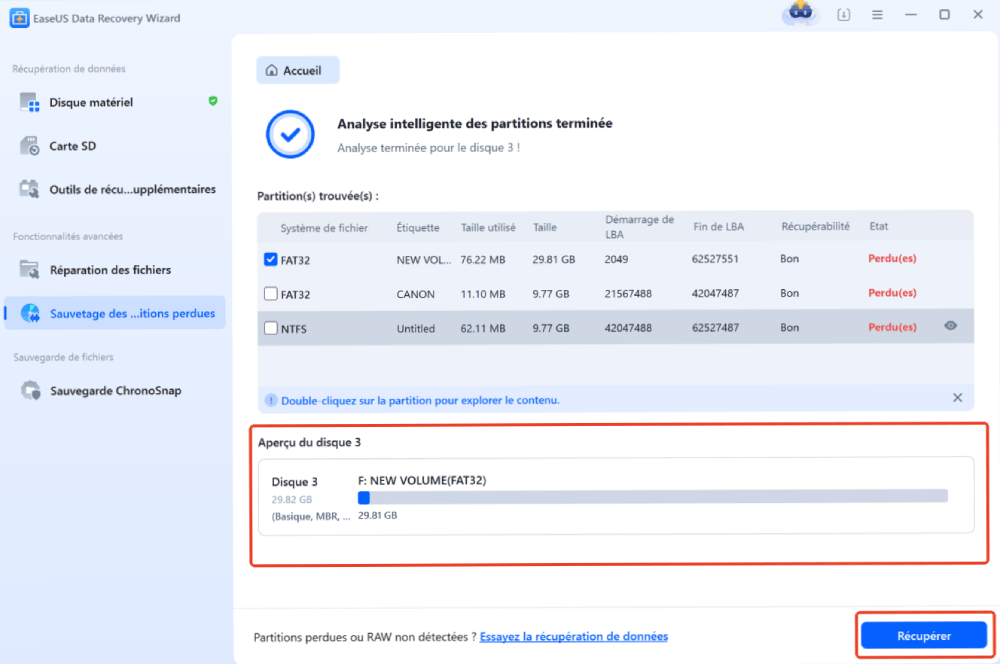Screen dimensions: 1000x664
Task: Click the Récupérer button
Action: click(x=923, y=636)
